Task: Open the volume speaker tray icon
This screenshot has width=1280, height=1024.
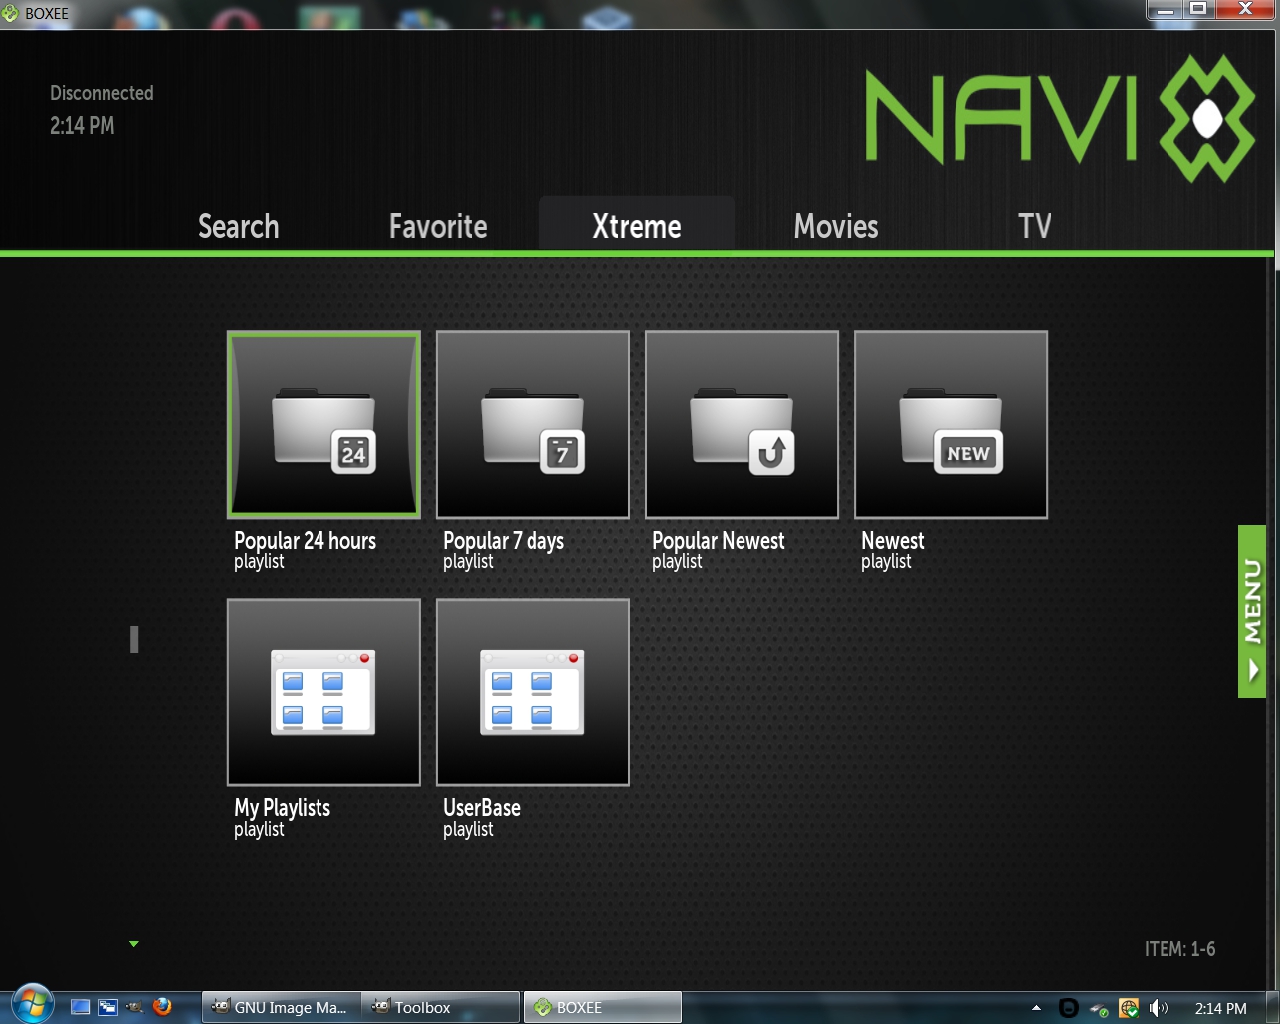Action: [x=1158, y=1008]
